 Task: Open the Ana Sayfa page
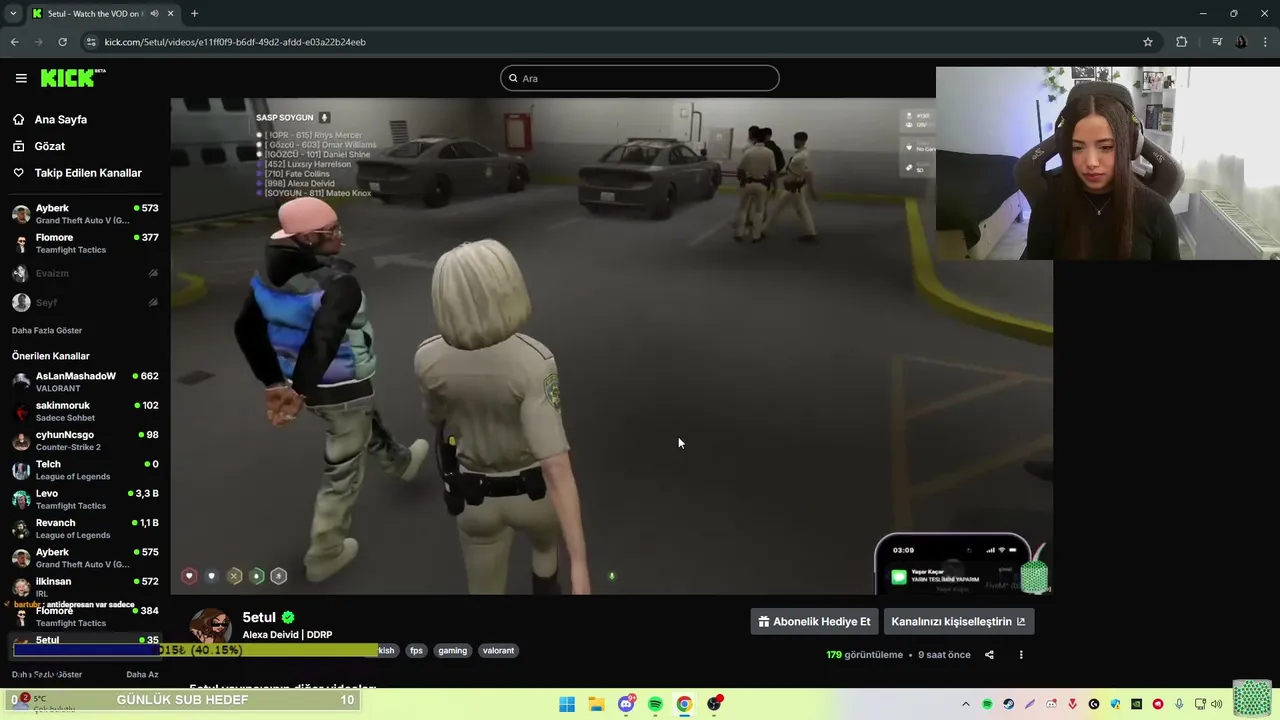(x=61, y=119)
